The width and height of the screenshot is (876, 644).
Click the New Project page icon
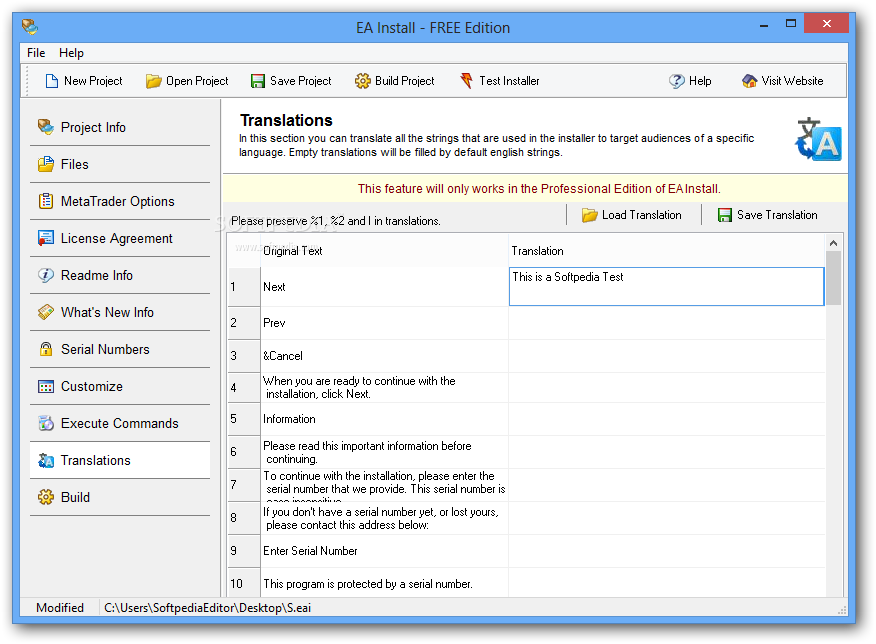[x=51, y=81]
